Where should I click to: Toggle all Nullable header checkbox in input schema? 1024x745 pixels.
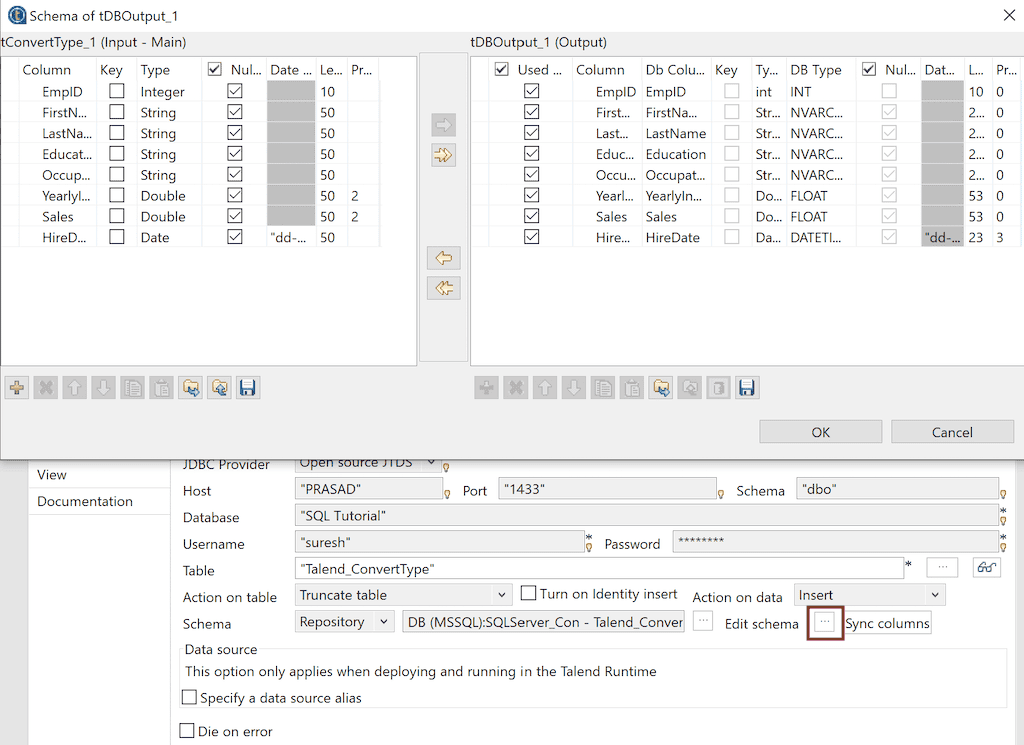pos(214,69)
